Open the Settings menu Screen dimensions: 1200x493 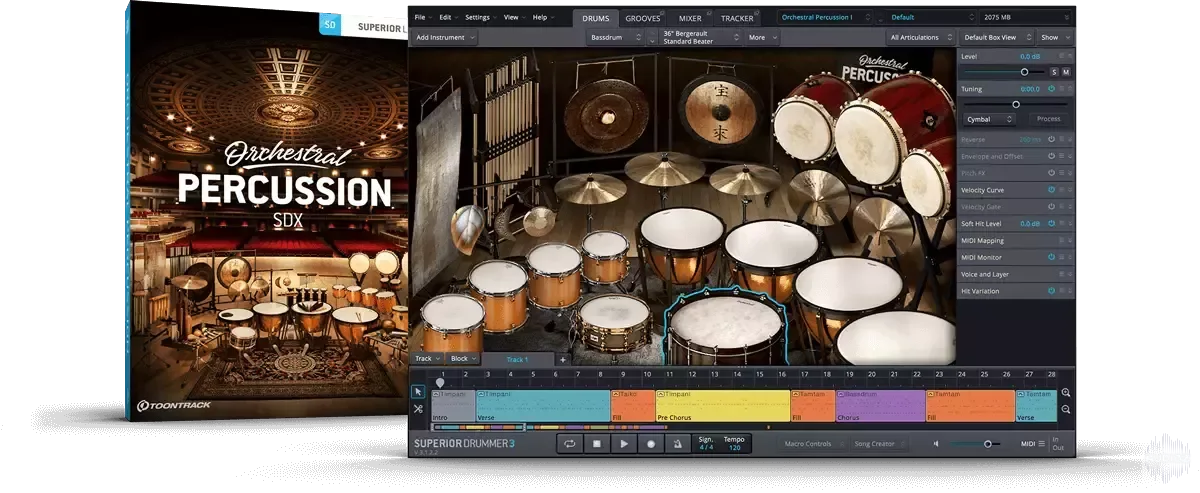481,17
